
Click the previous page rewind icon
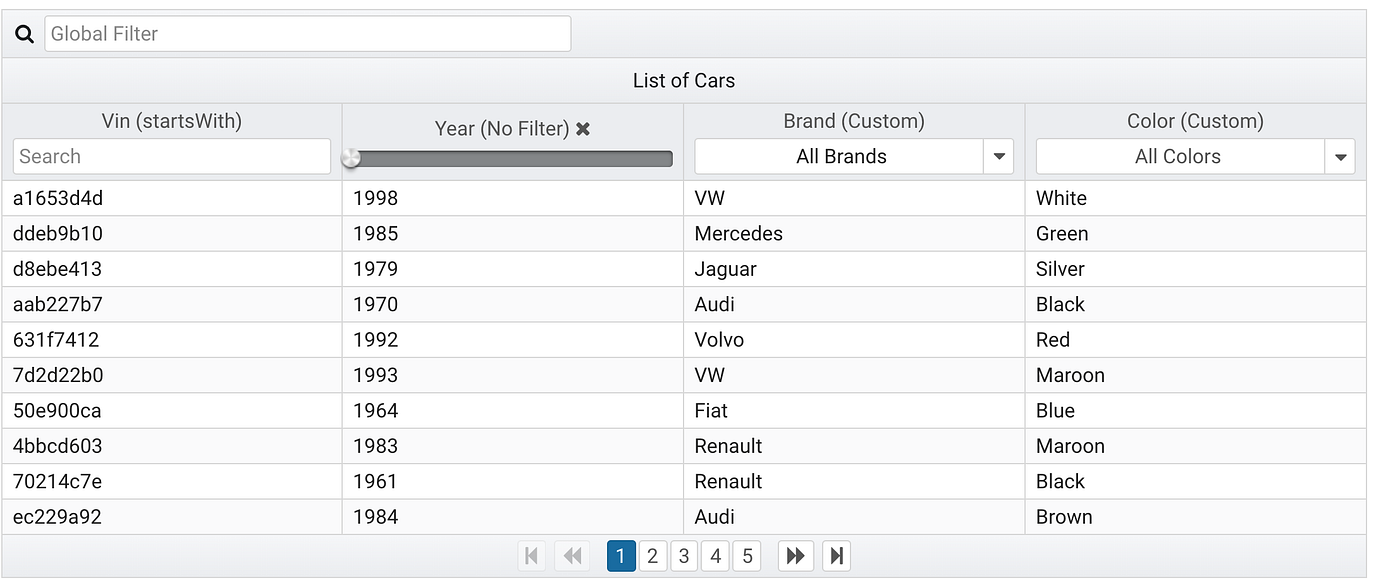(572, 556)
